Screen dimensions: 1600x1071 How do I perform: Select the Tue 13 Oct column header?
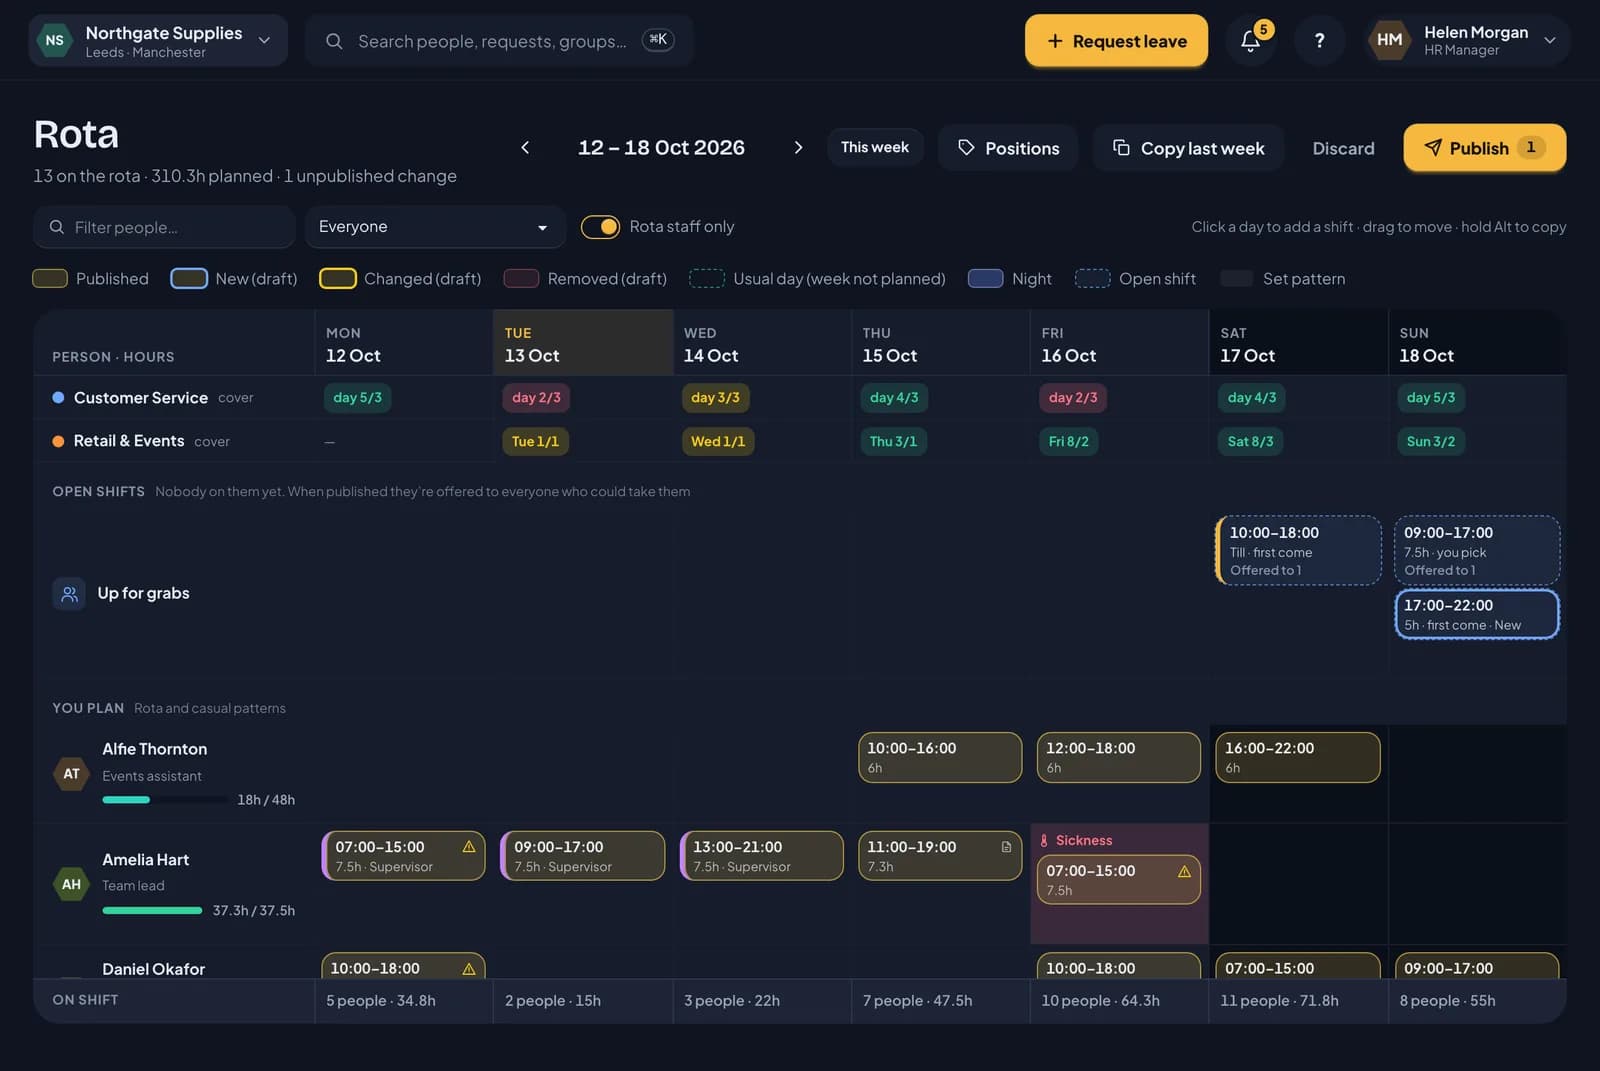(x=583, y=344)
